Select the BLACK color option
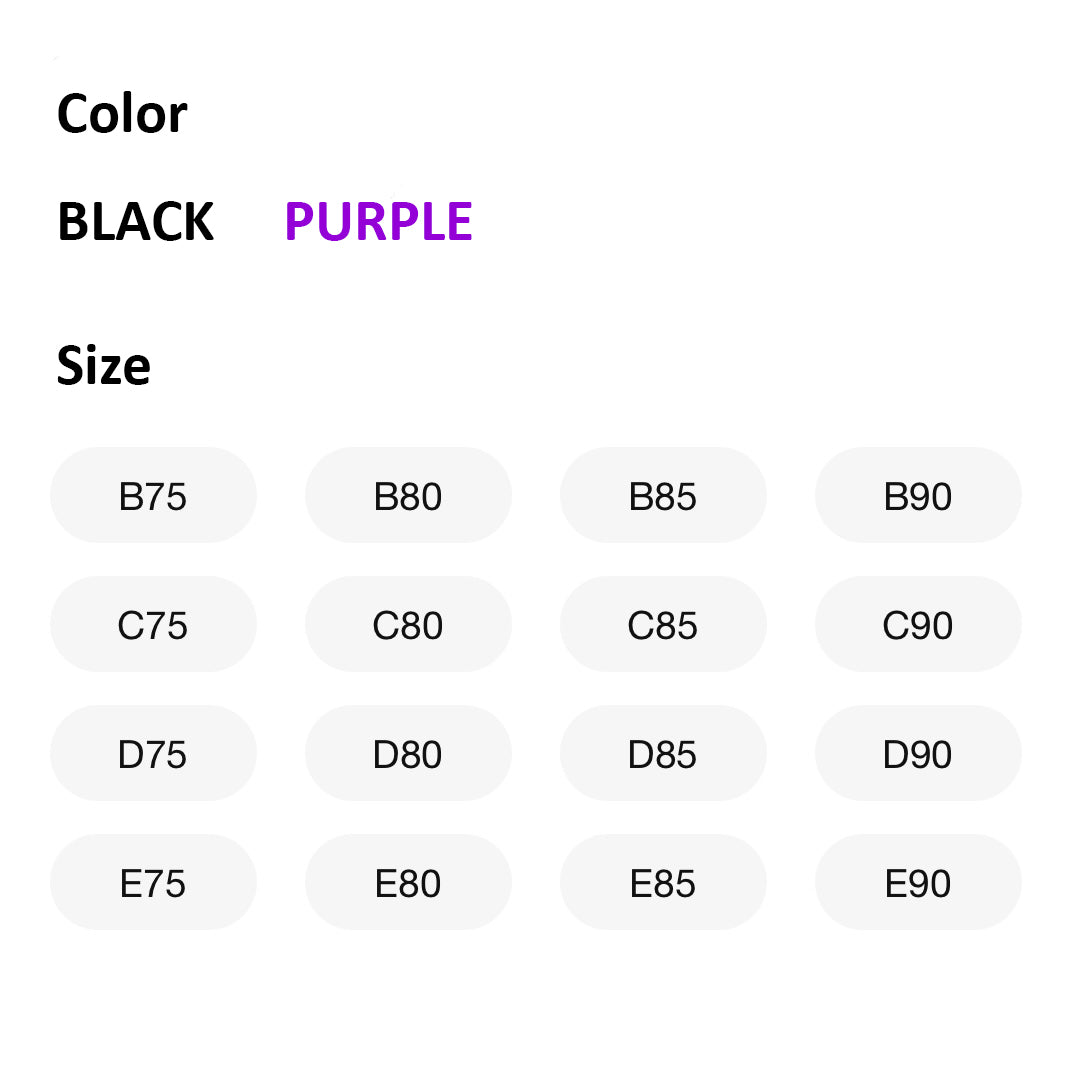 point(135,222)
